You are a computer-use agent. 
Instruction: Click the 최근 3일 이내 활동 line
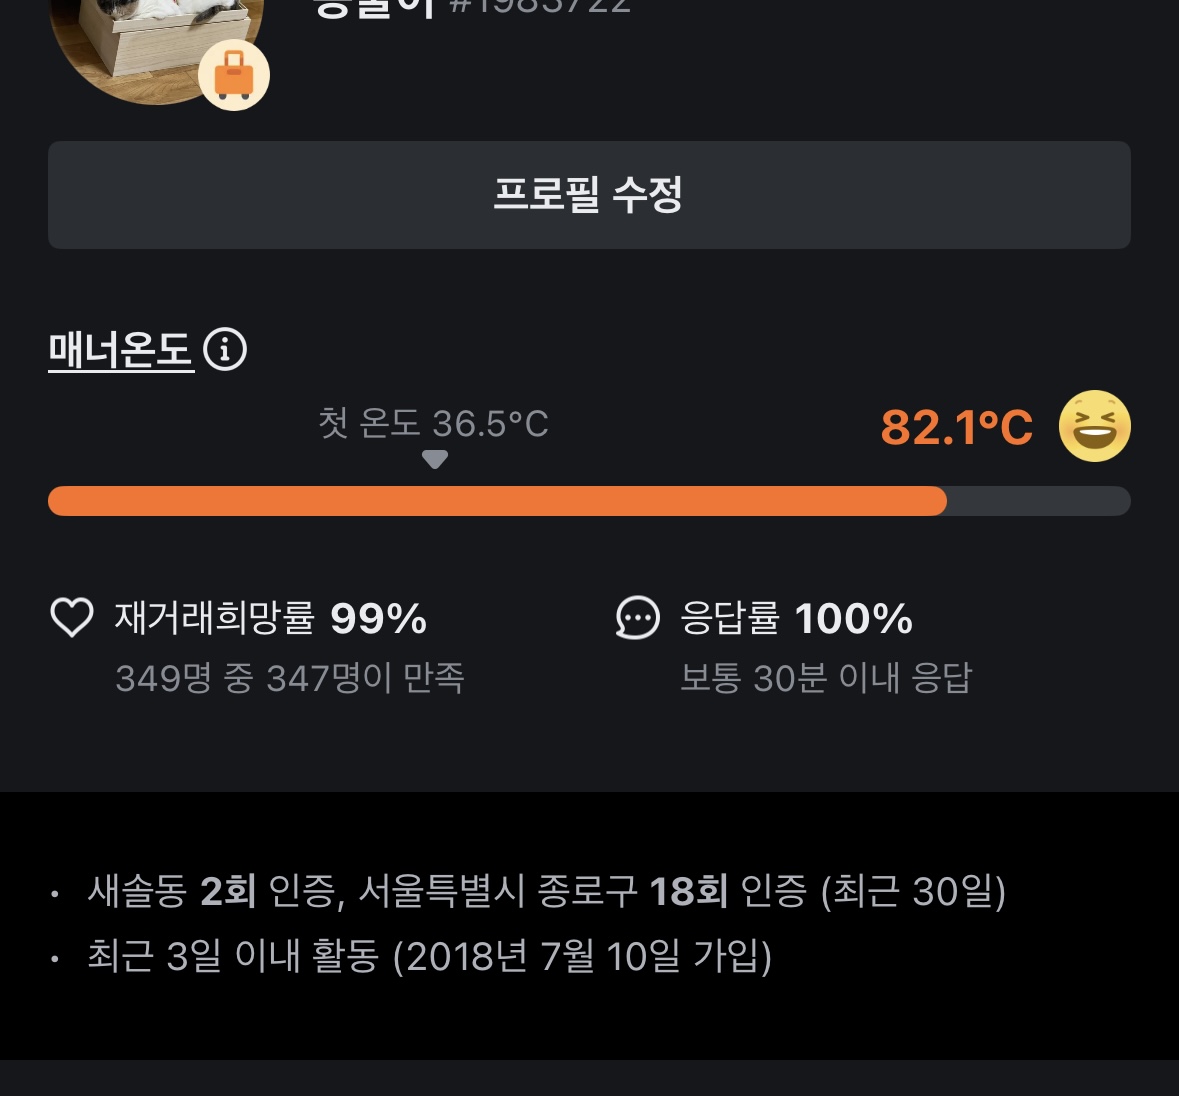click(x=429, y=956)
